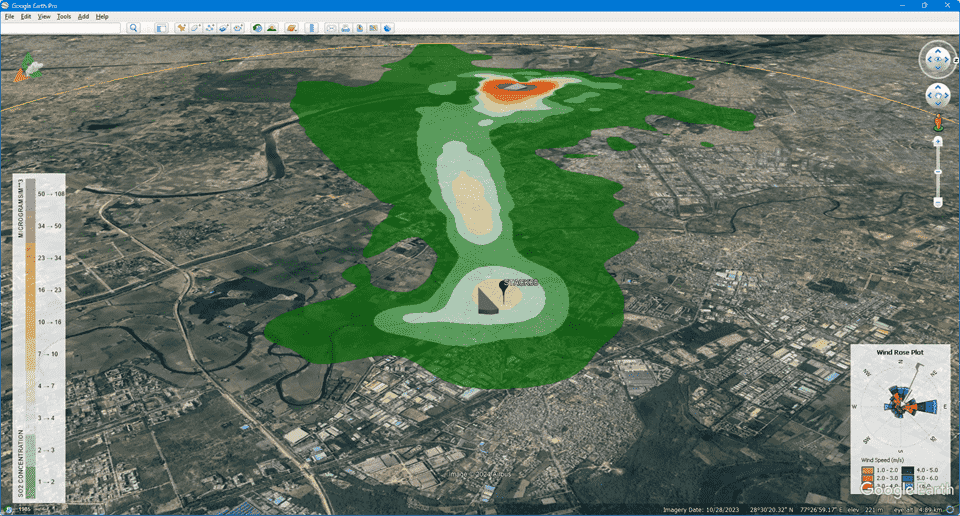This screenshot has width=960, height=516.
Task: Click the search input field
Action: pyautogui.click(x=61, y=28)
